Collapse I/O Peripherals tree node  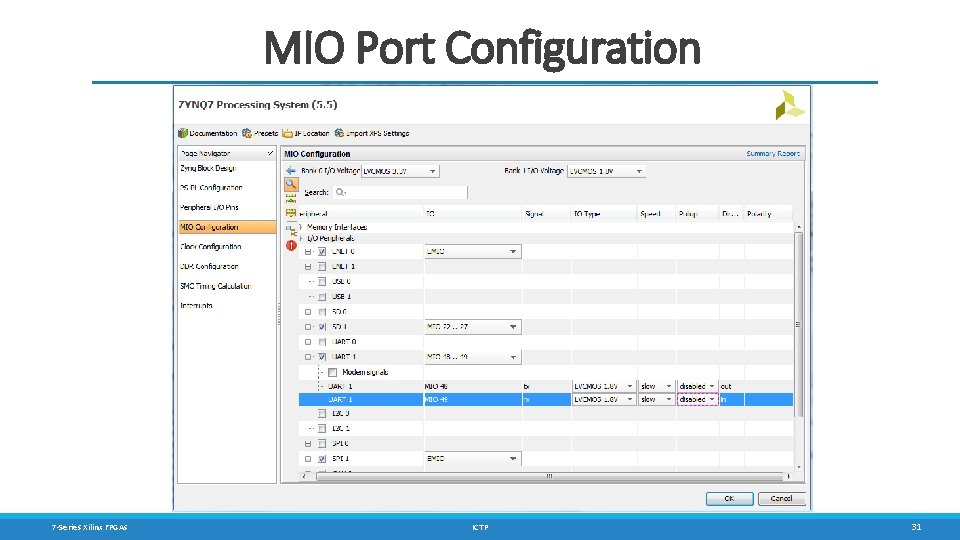(301, 238)
